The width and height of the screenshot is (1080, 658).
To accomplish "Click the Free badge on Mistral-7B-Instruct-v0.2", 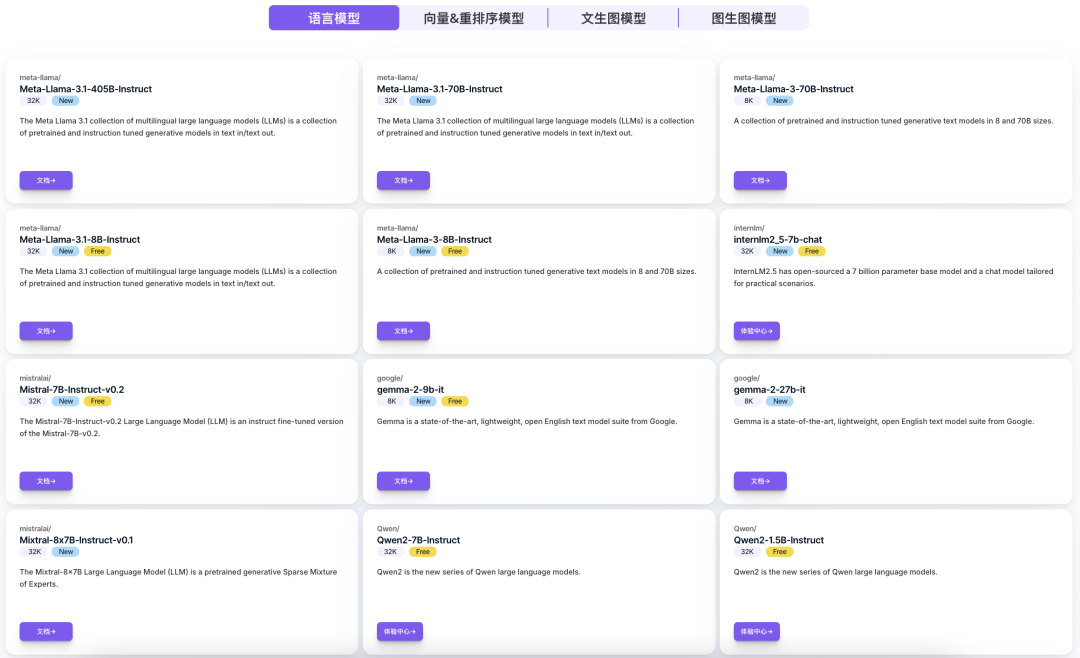I will pyautogui.click(x=98, y=401).
